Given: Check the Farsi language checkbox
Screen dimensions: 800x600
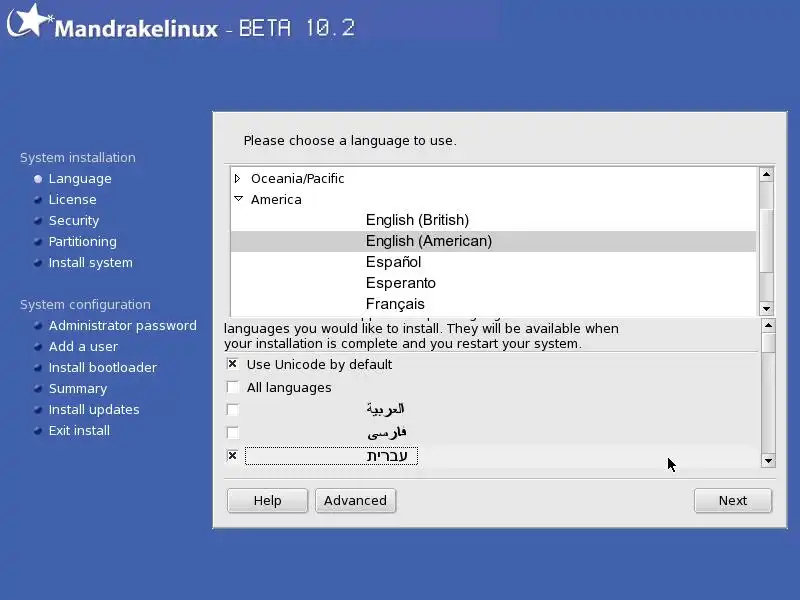Looking at the screenshot, I should pyautogui.click(x=233, y=433).
